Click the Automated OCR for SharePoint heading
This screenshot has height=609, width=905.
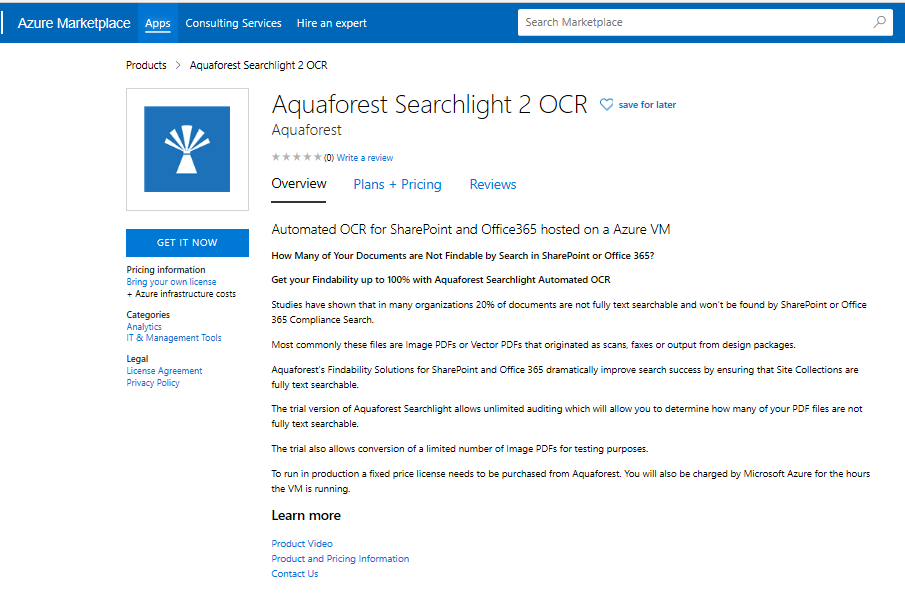click(471, 230)
